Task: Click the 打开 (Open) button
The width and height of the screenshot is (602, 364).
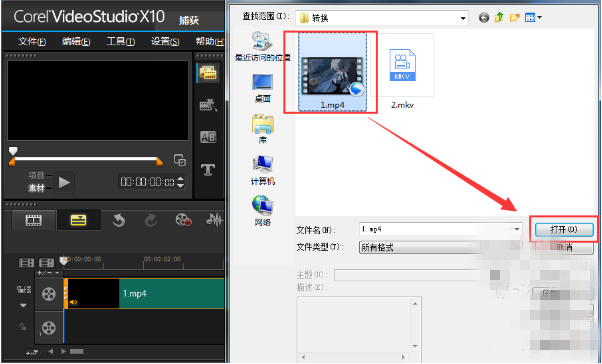Action: click(564, 230)
